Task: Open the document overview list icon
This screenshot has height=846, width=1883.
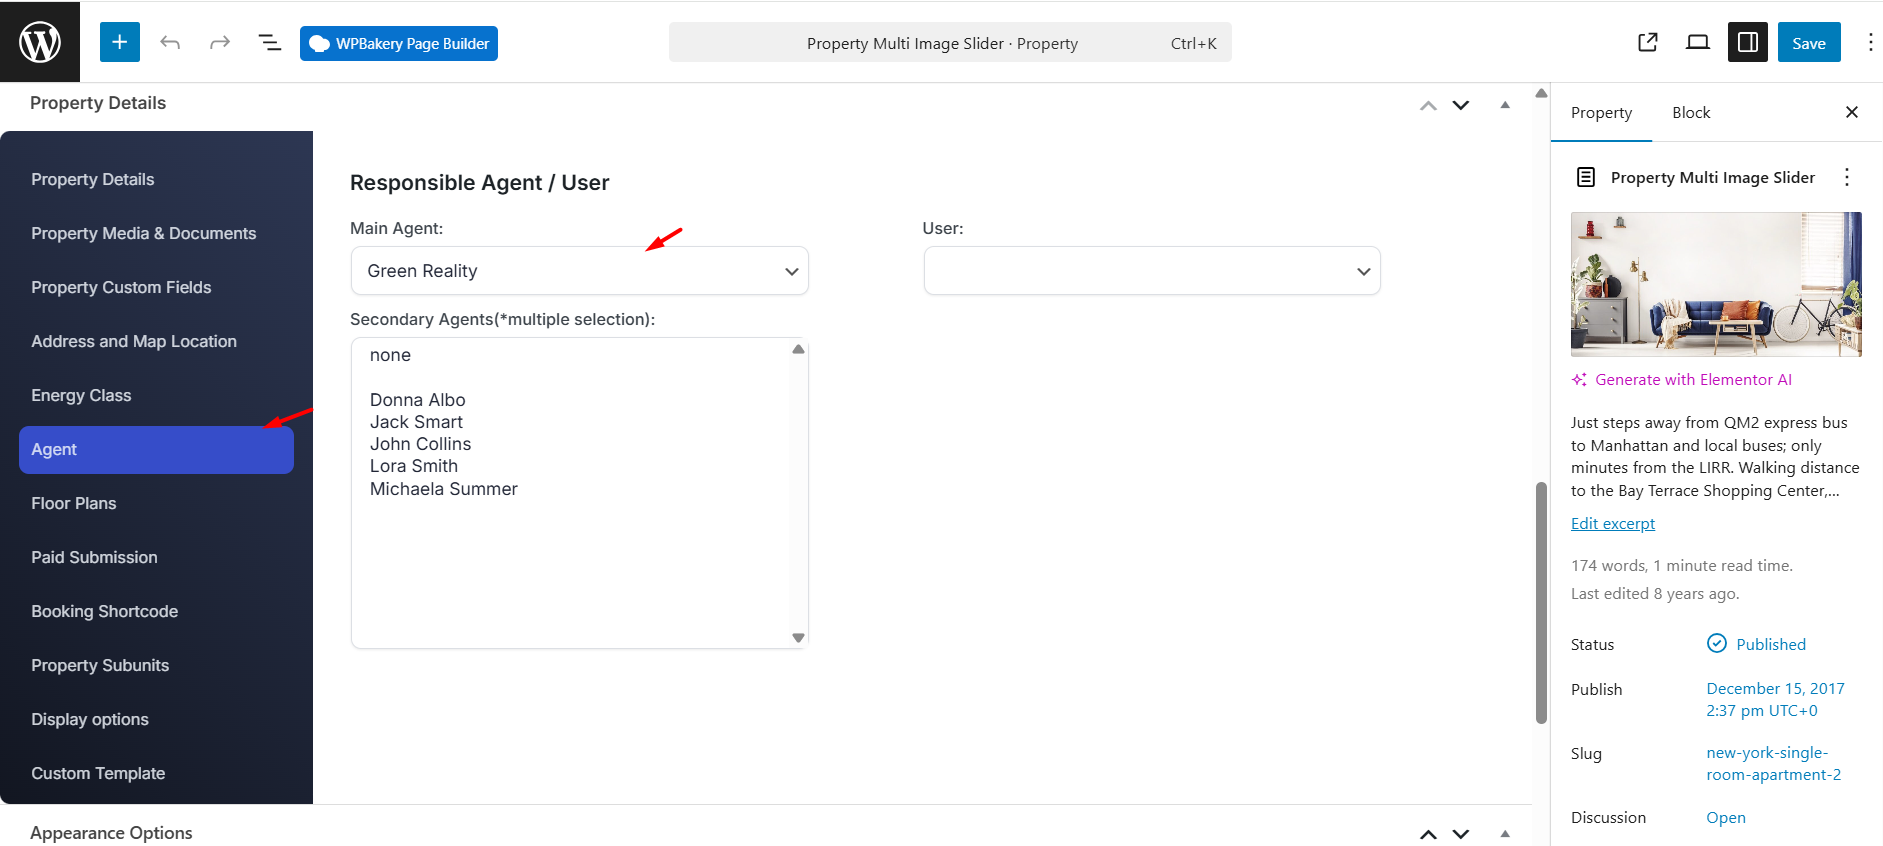Action: 270,42
